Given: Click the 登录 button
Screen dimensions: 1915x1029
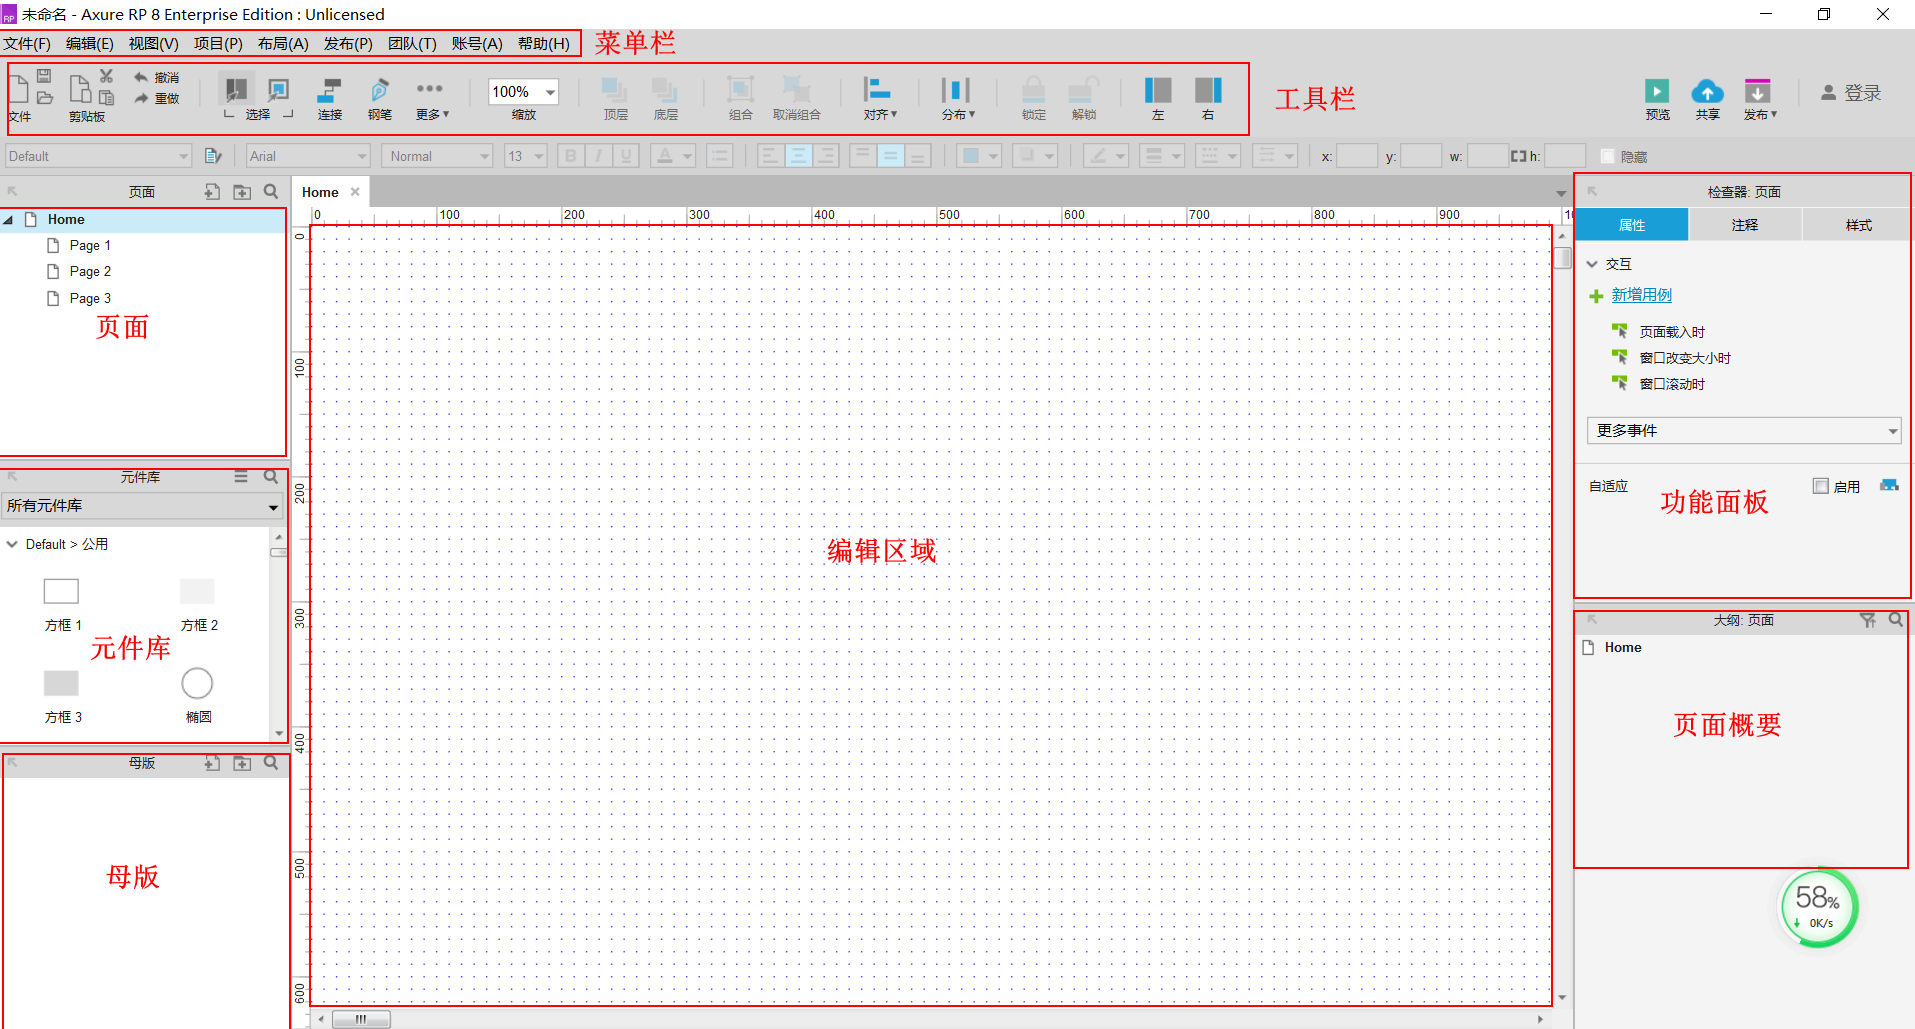Looking at the screenshot, I should click(x=1861, y=92).
